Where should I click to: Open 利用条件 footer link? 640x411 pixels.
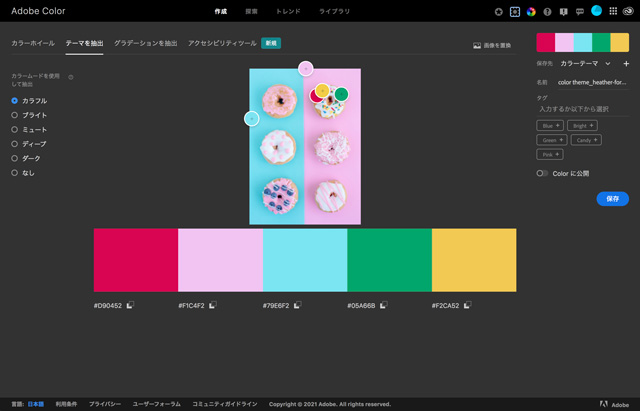pos(67,404)
